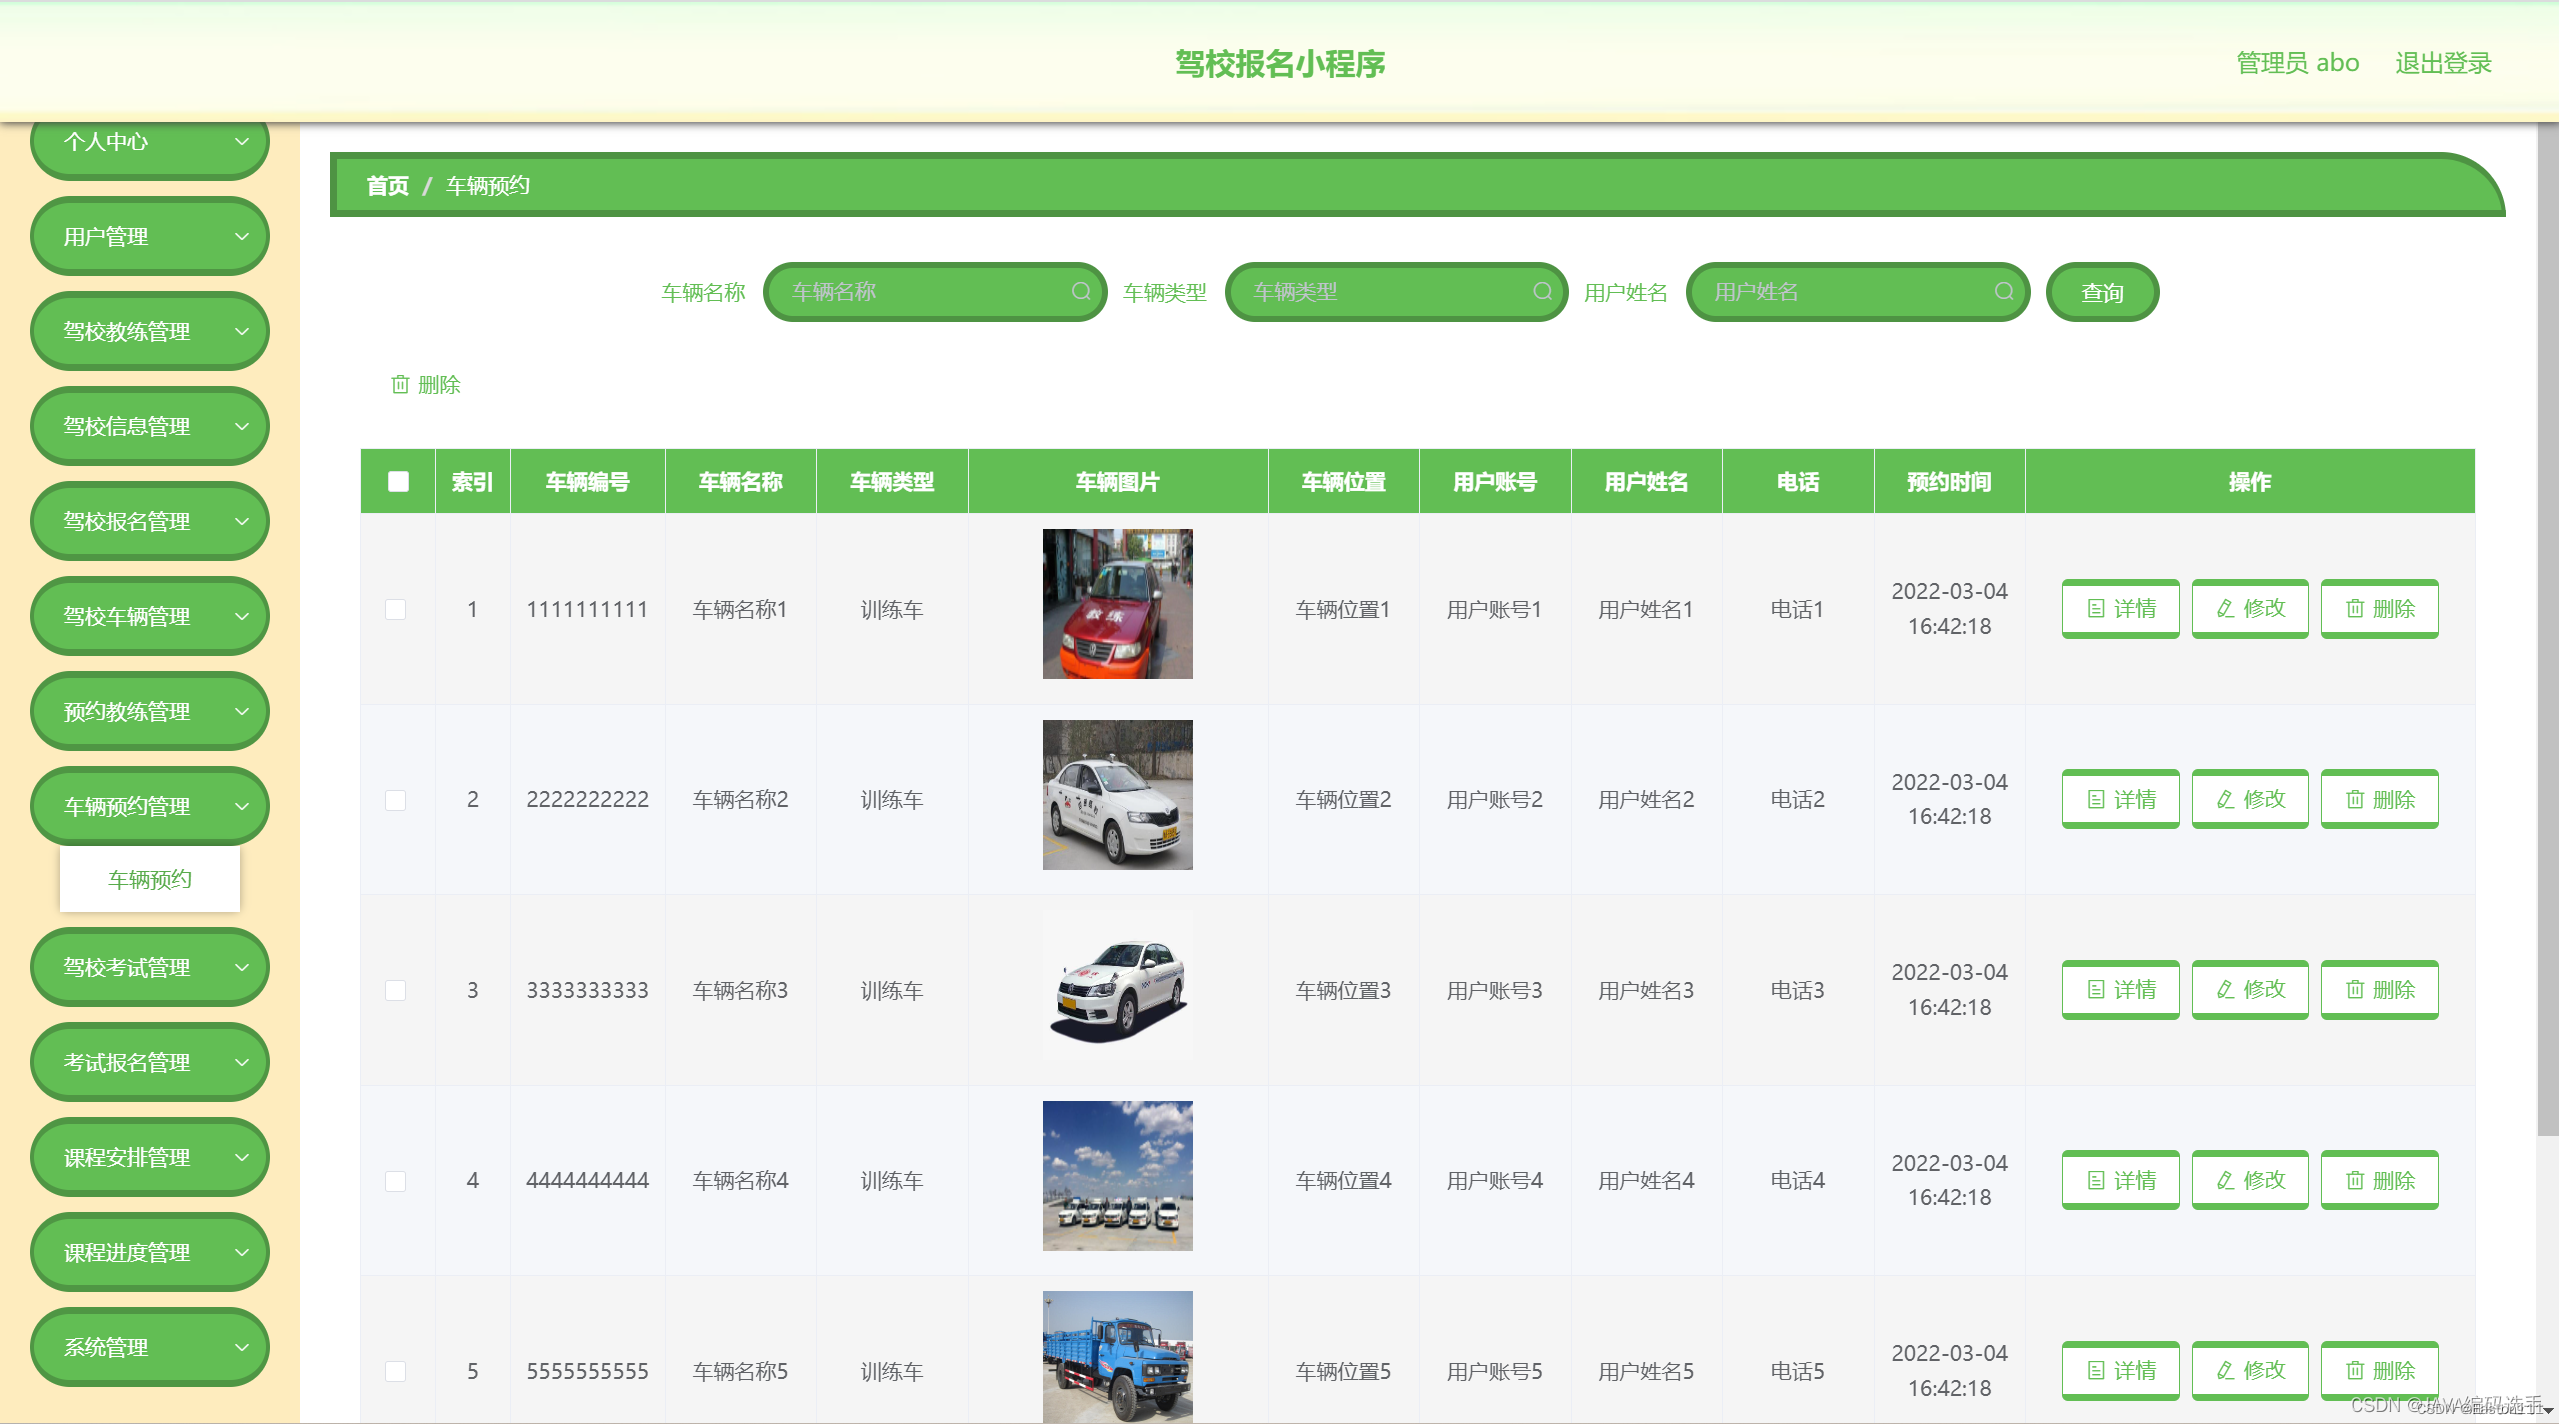Expand 驾校信息管理 chevron
Image resolution: width=2559 pixels, height=1424 pixels.
click(242, 427)
